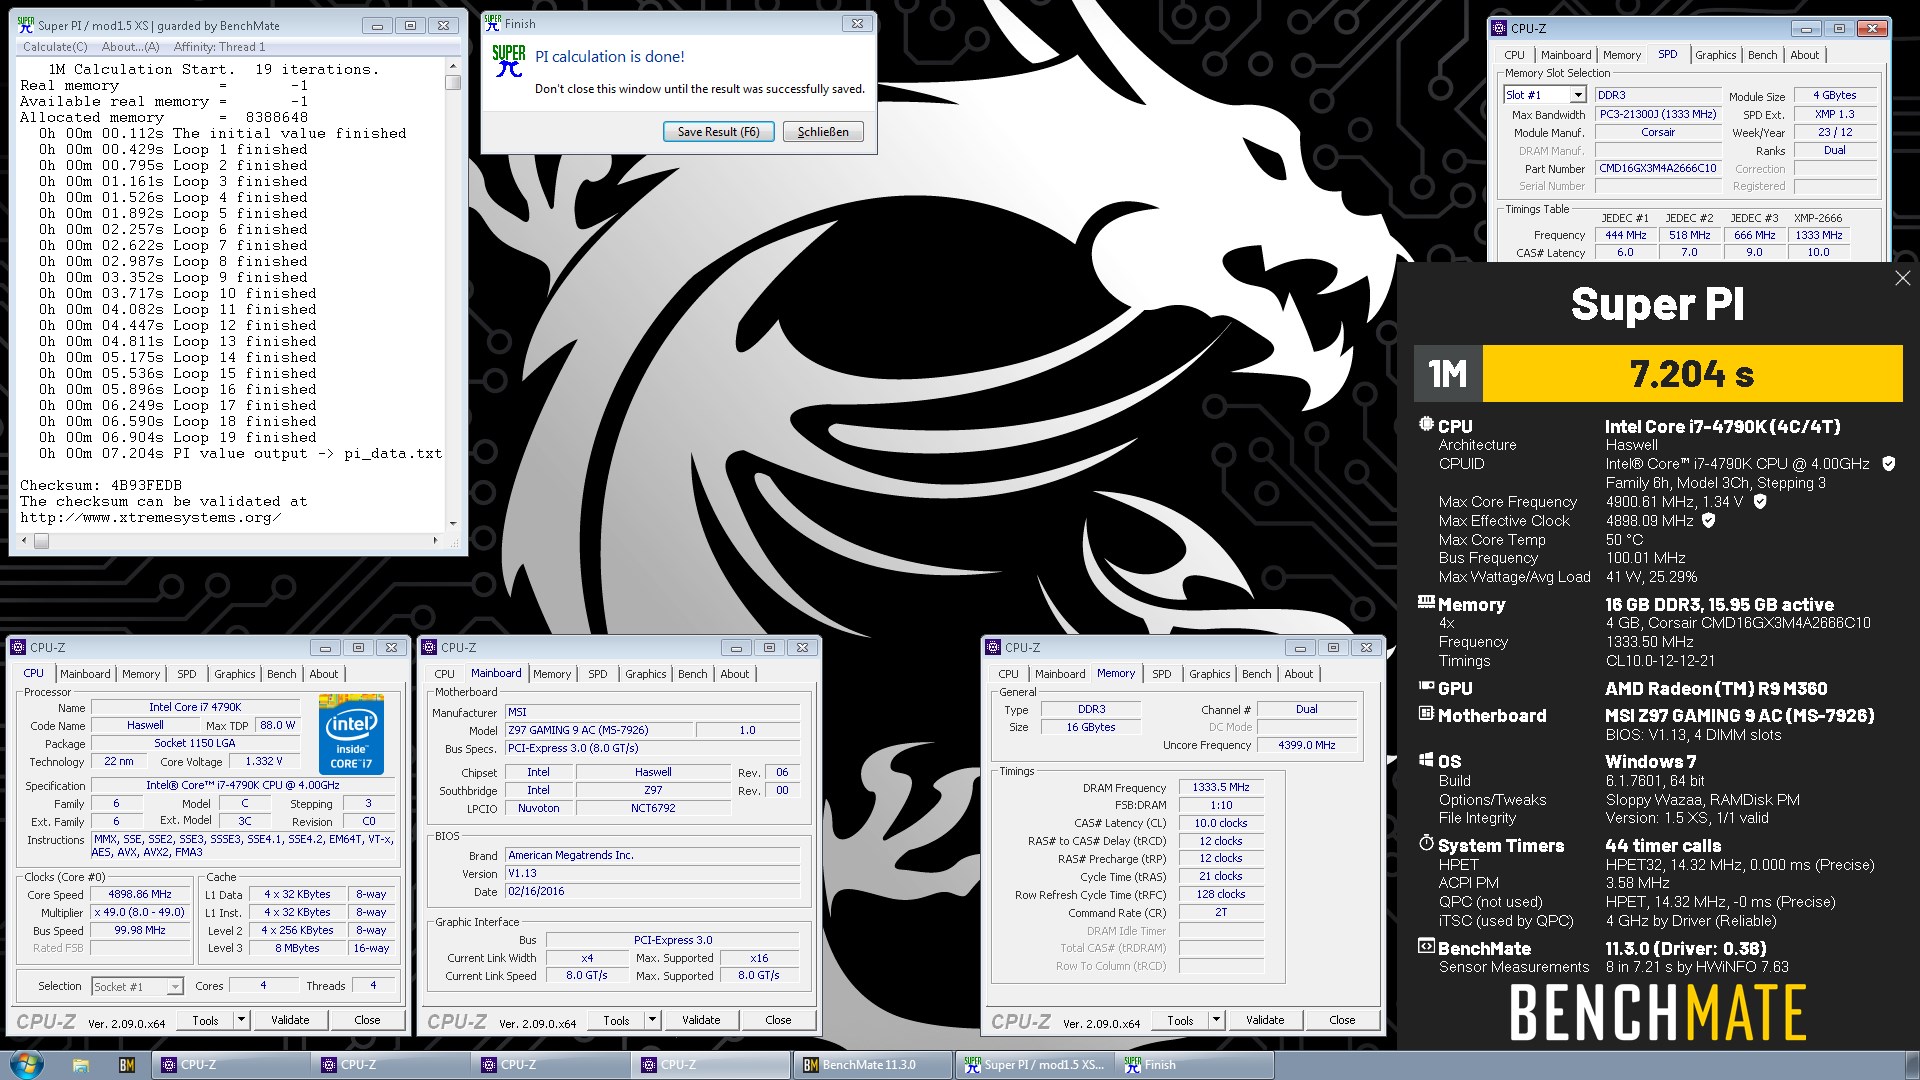Click Memory section icon in BenchMate
The height and width of the screenshot is (1080, 1920).
[1426, 603]
